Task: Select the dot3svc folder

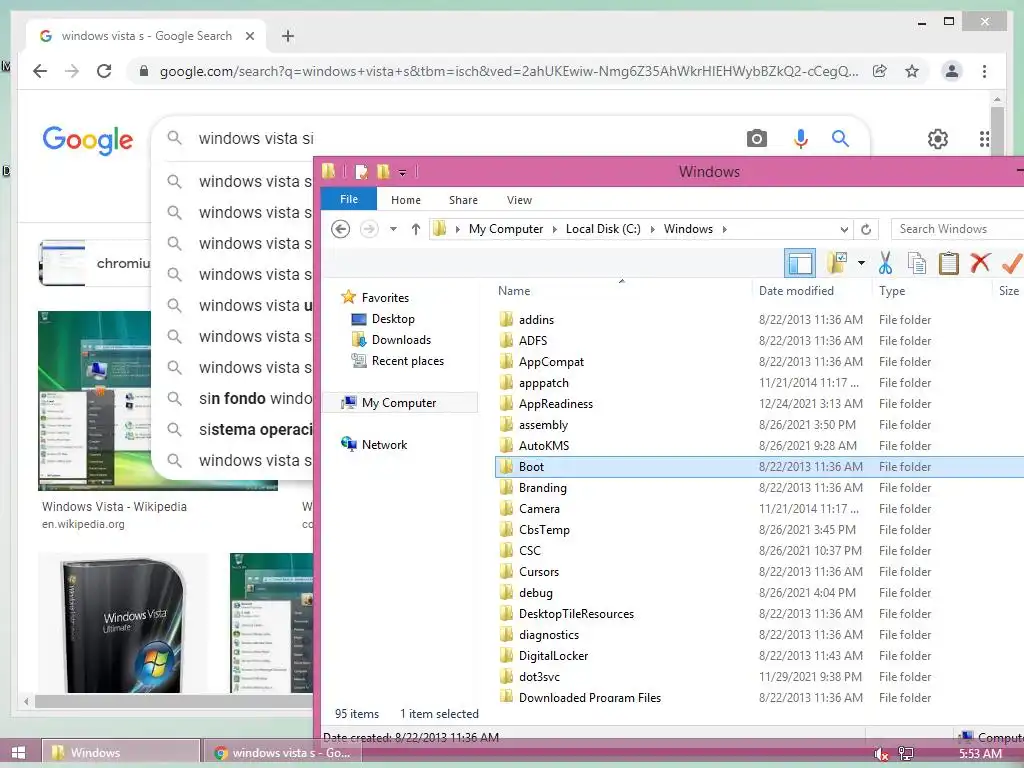Action: 539,677
